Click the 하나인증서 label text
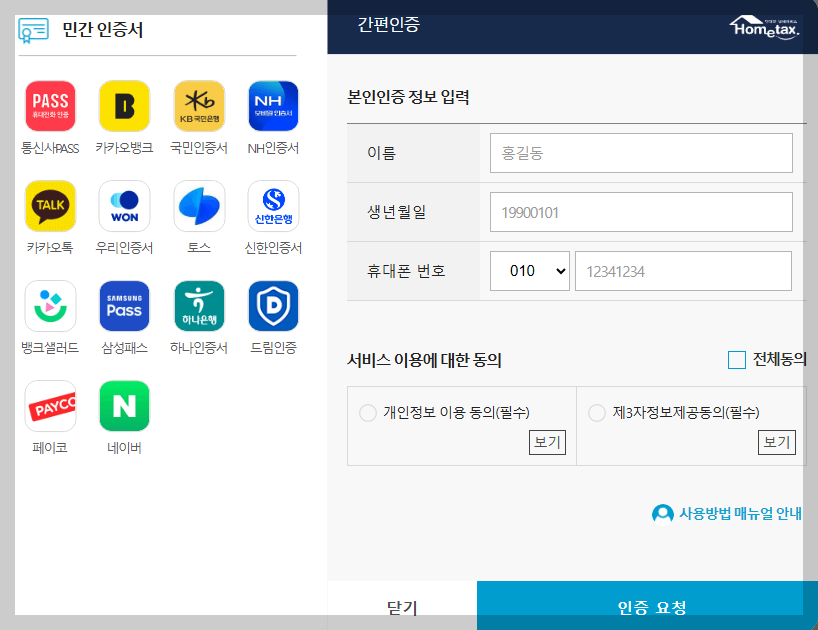Viewport: 818px width, 630px height. click(x=199, y=348)
